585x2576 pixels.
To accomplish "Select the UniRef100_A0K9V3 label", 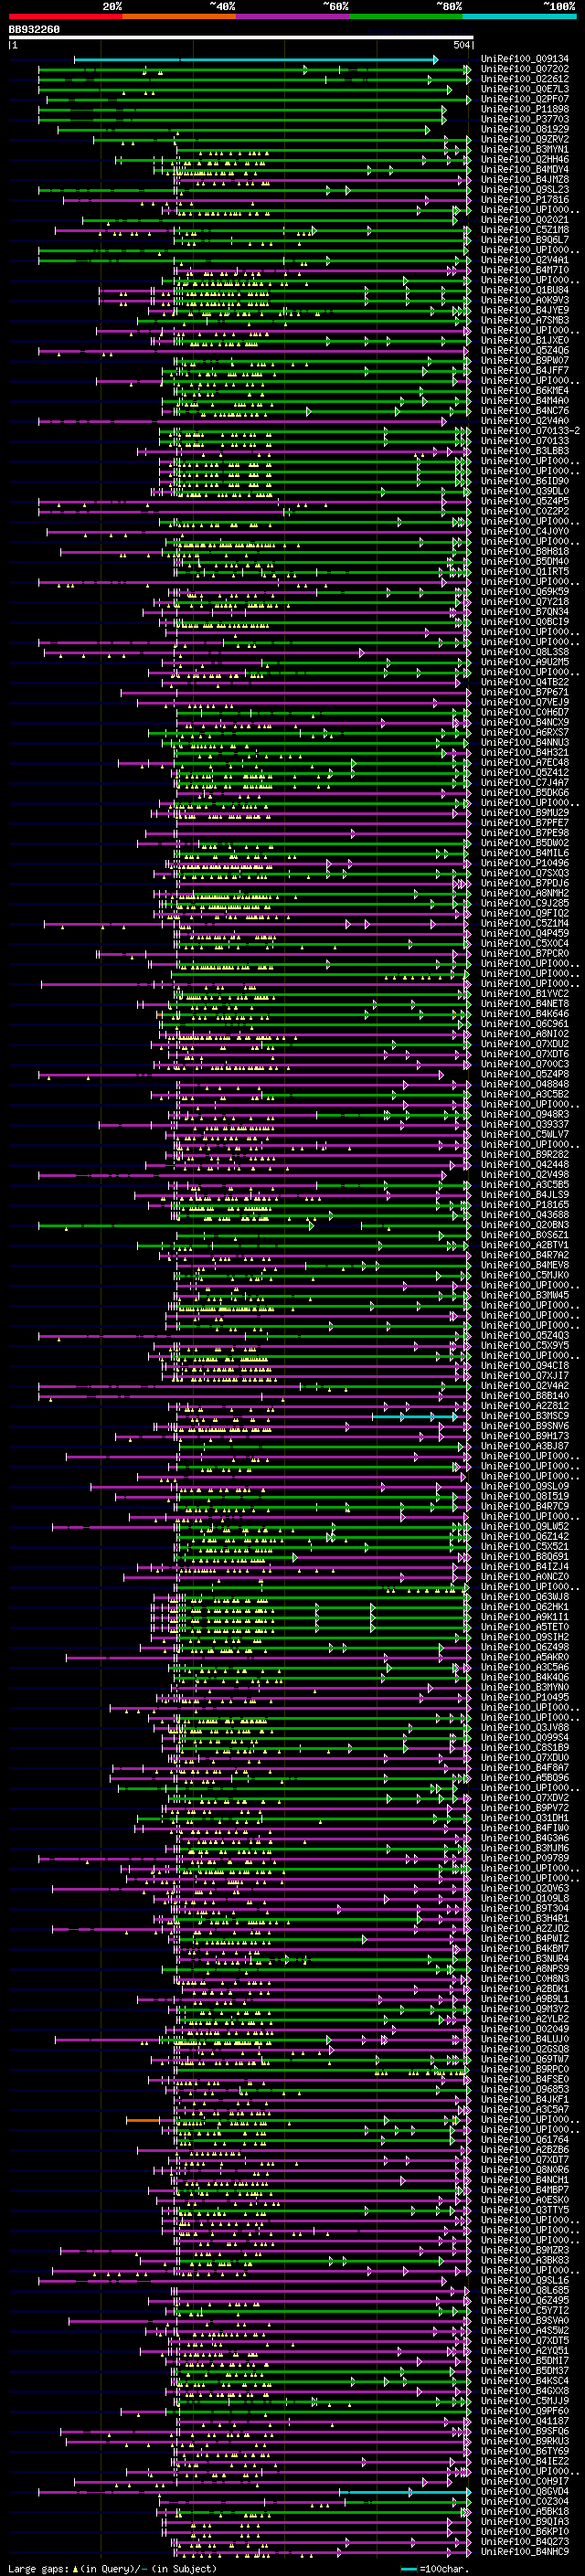I will pyautogui.click(x=525, y=300).
